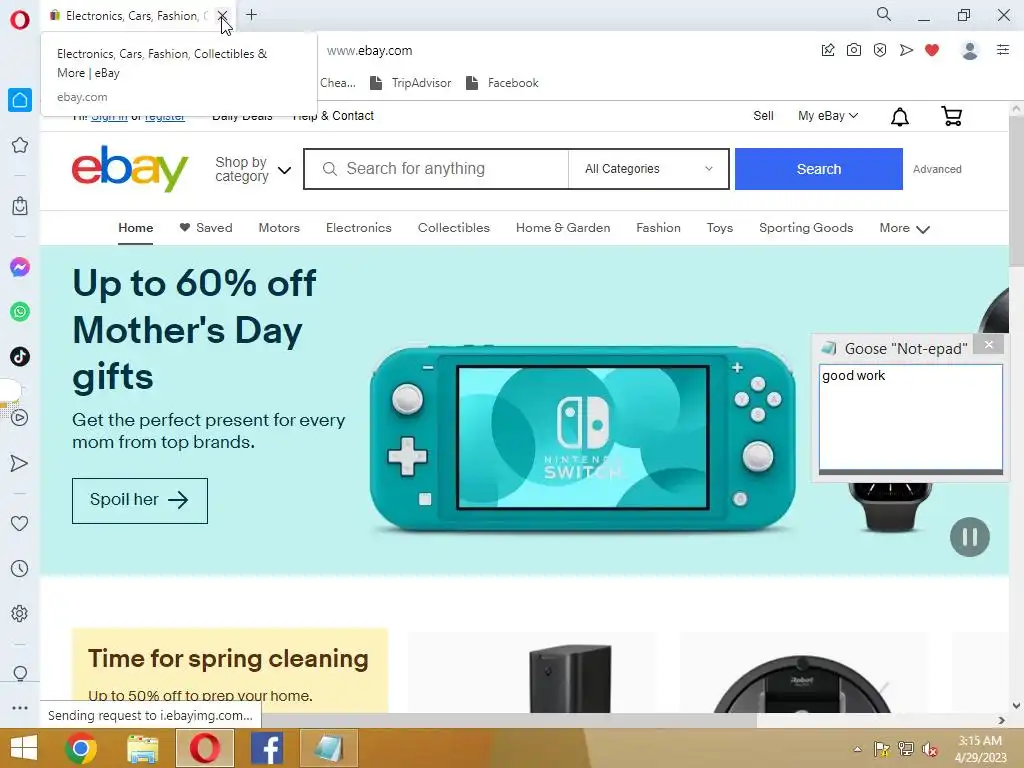Take a snapshot with camera icon
The width and height of the screenshot is (1024, 768).
854,50
